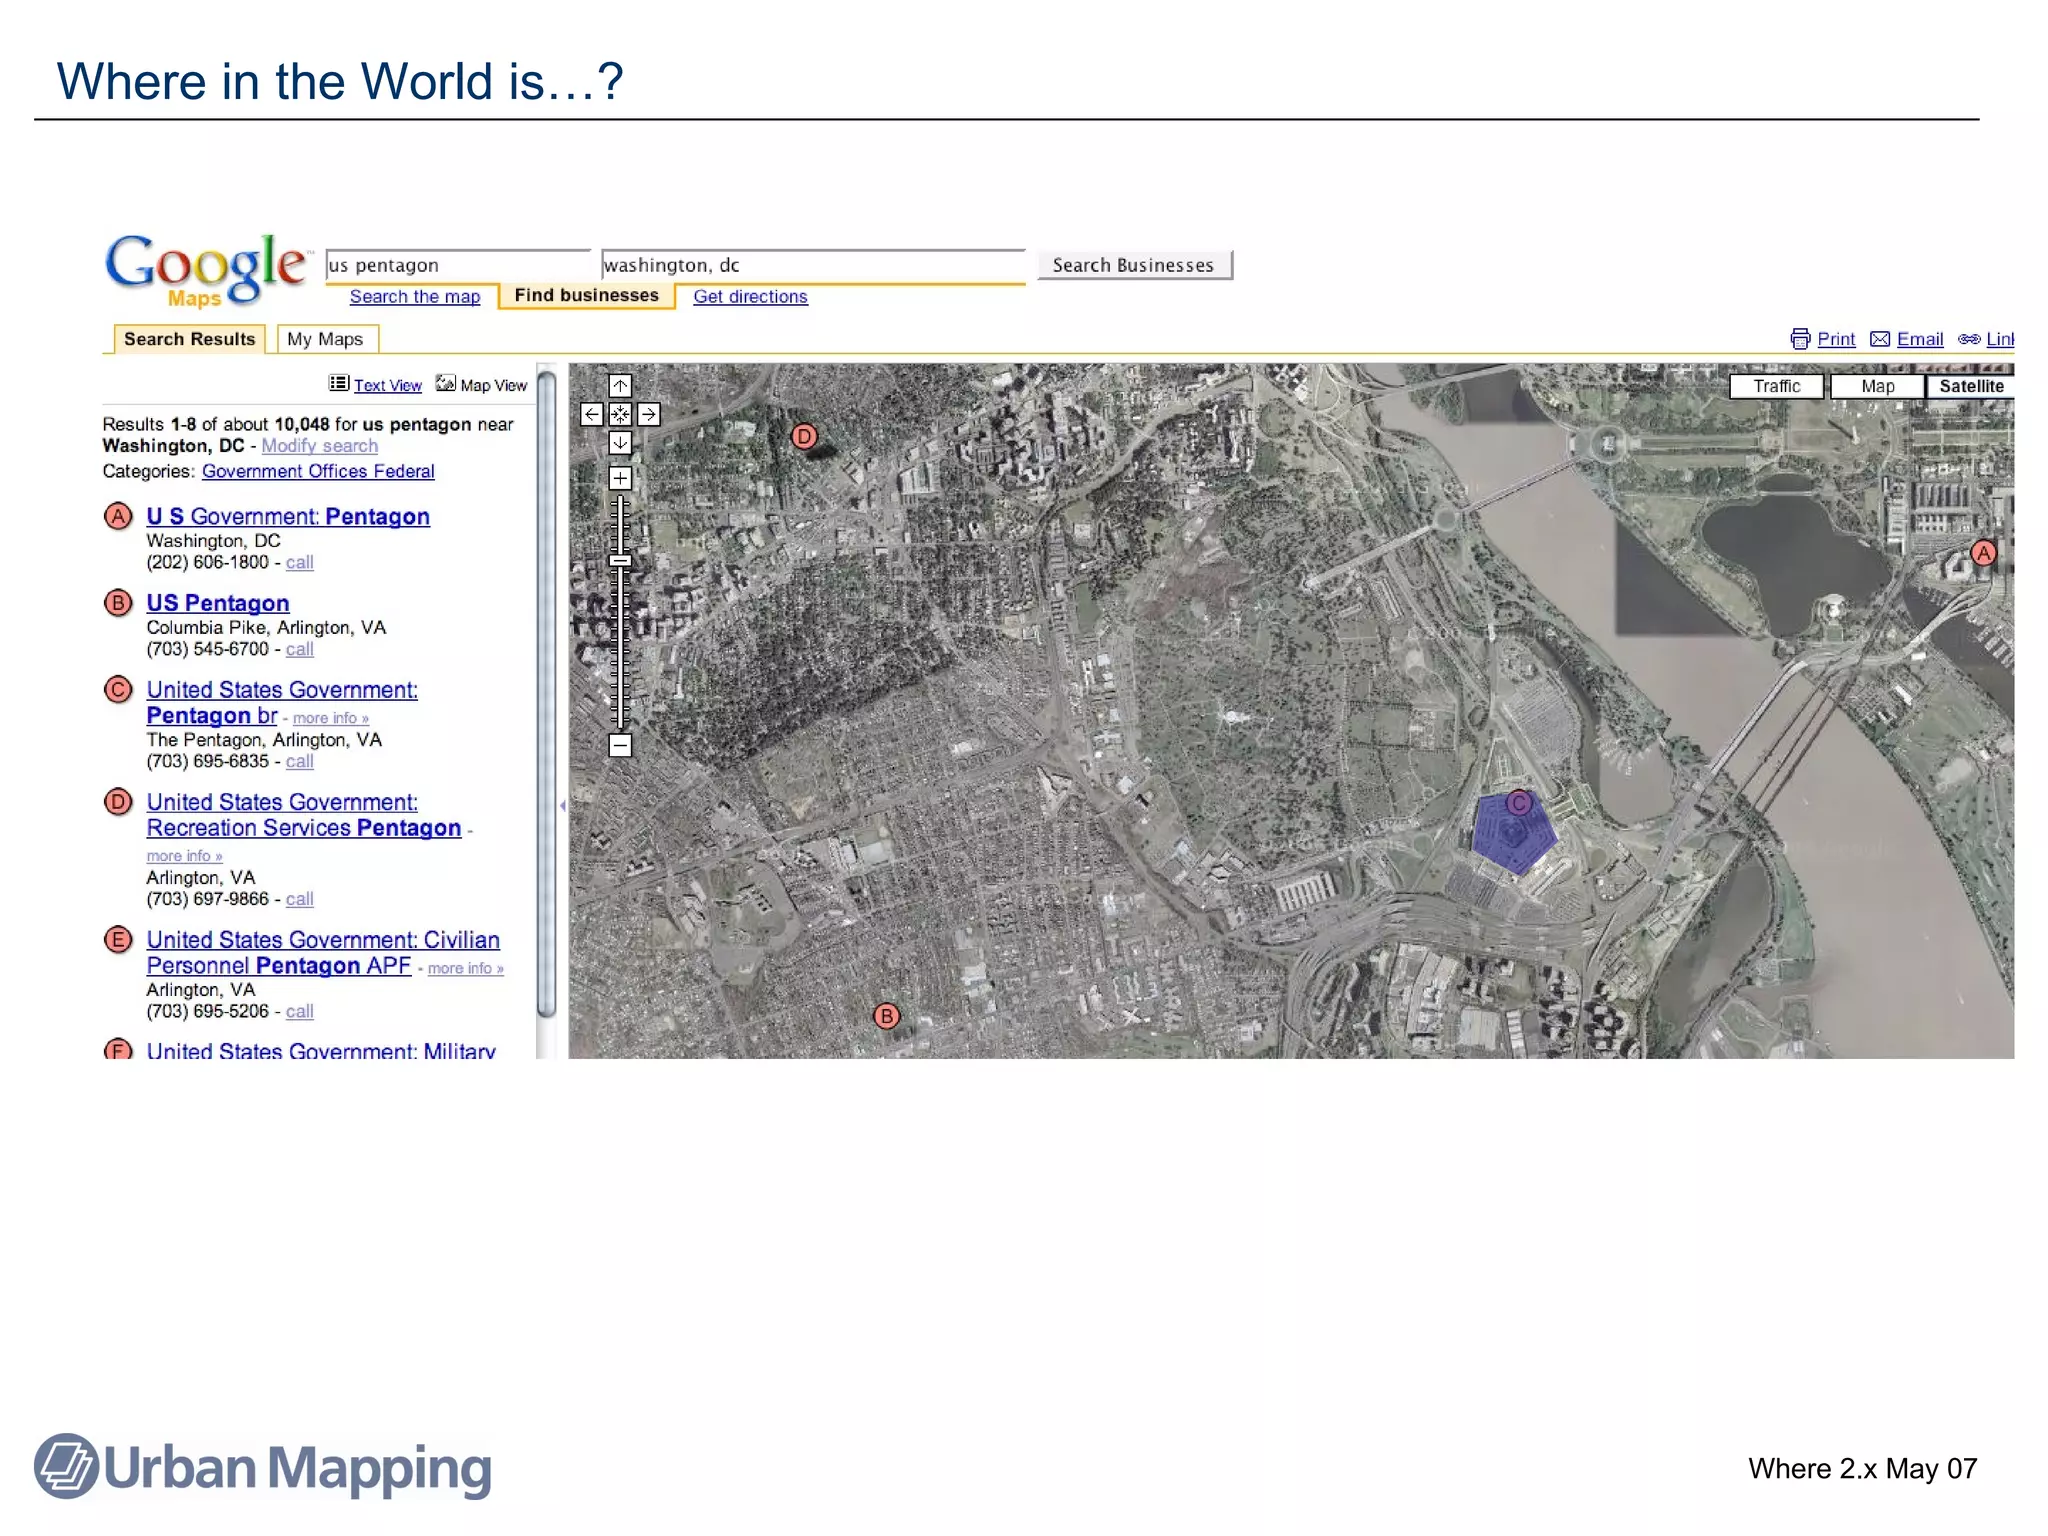Open the Search Results tab
Viewport: 2048px width, 1536px height.
pos(189,339)
